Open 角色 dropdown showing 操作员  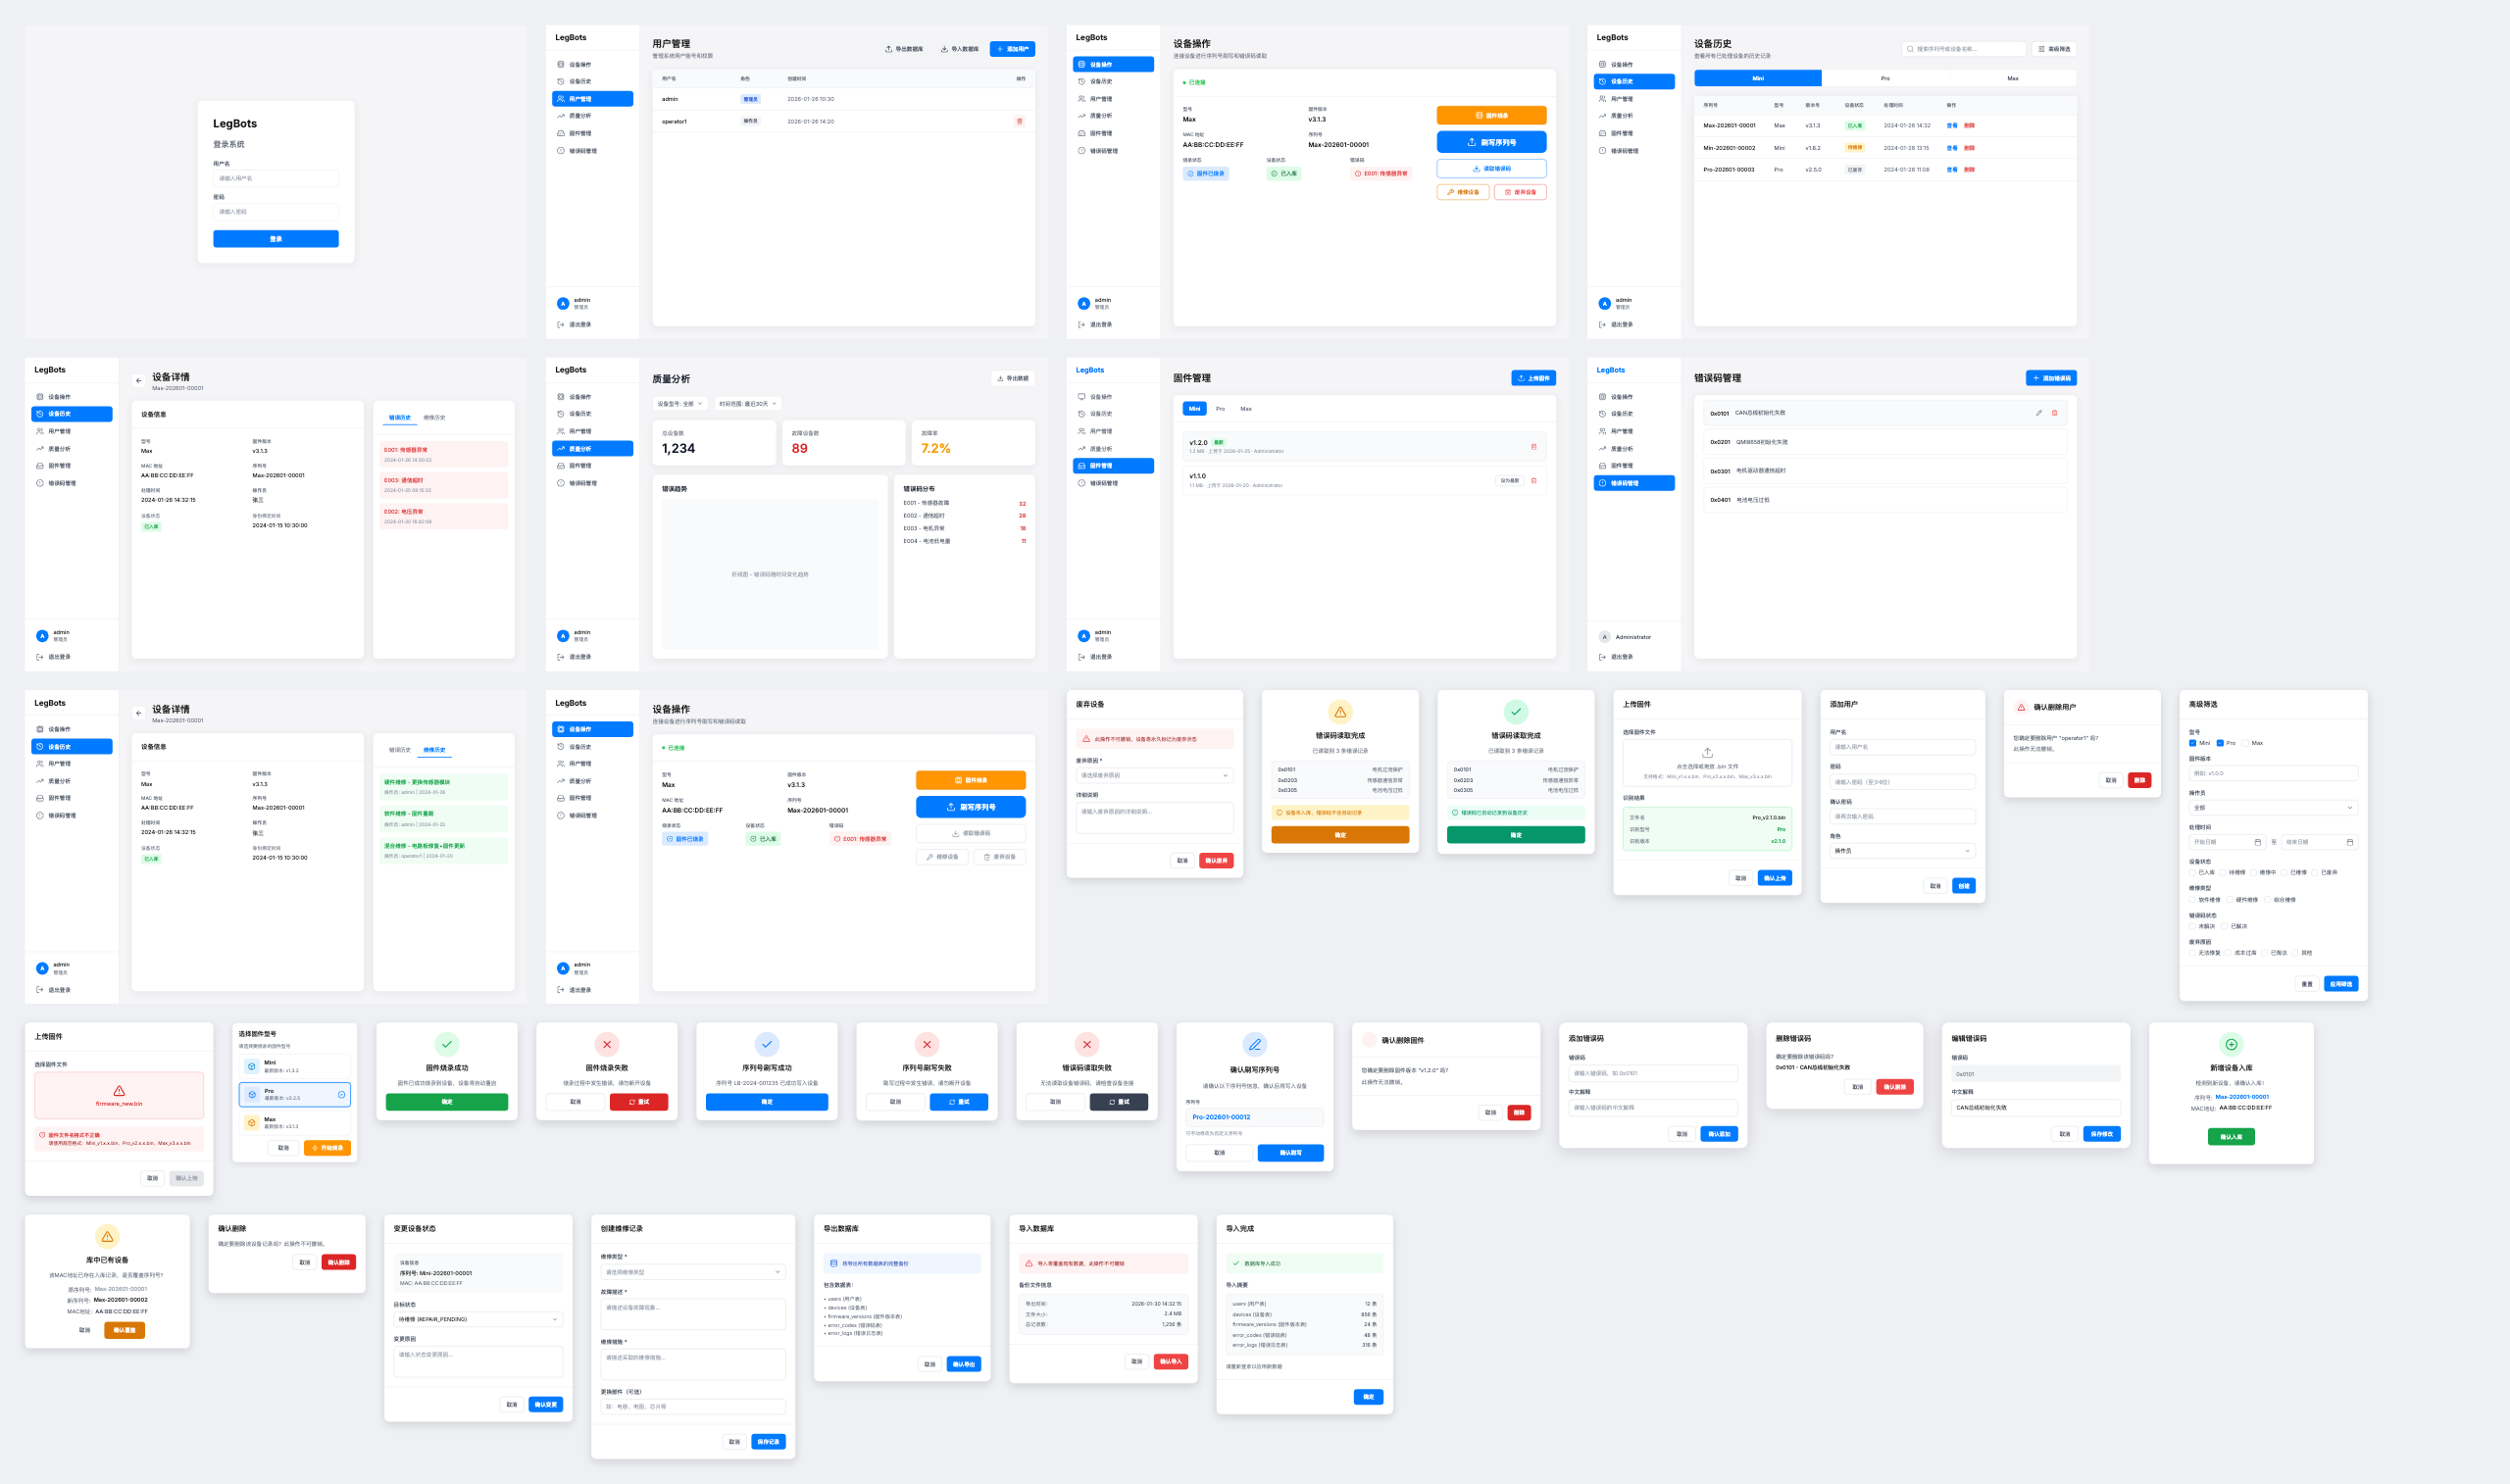click(1902, 851)
